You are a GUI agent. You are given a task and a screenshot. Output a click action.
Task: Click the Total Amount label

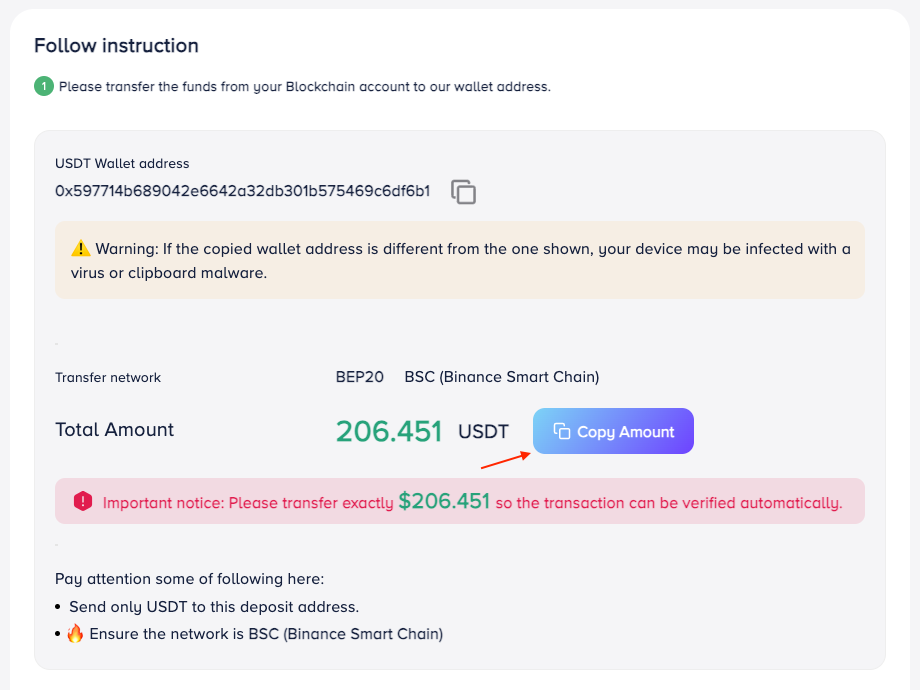(114, 430)
